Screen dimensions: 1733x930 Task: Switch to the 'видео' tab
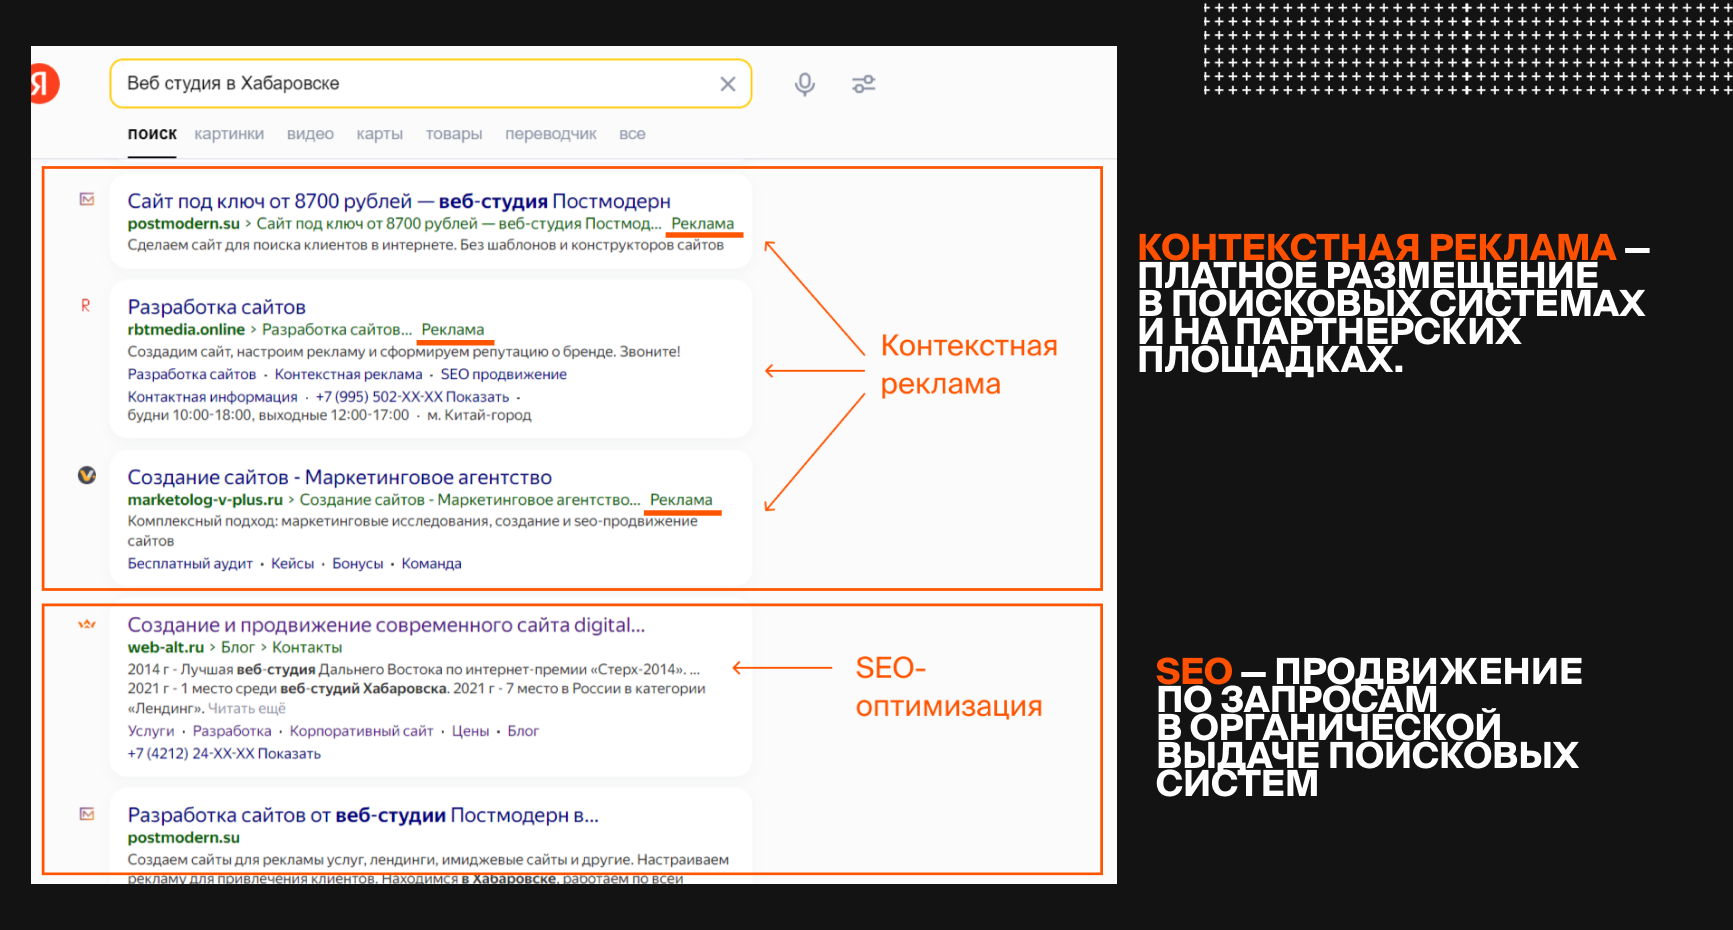click(x=310, y=134)
